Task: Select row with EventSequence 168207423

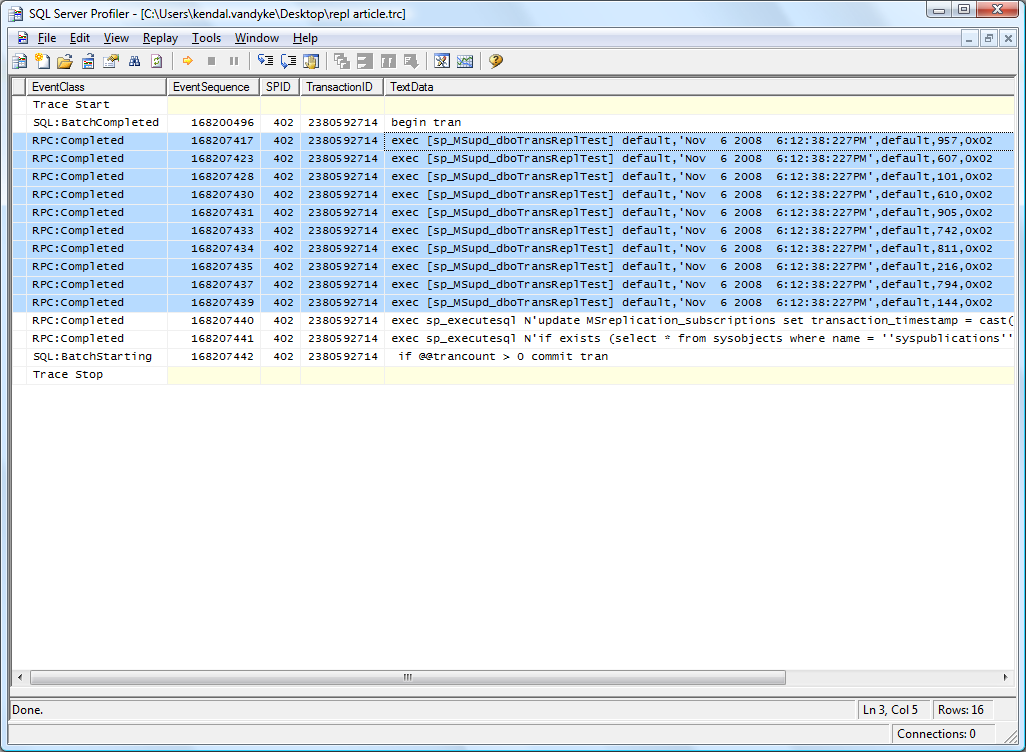Action: click(x=513, y=158)
